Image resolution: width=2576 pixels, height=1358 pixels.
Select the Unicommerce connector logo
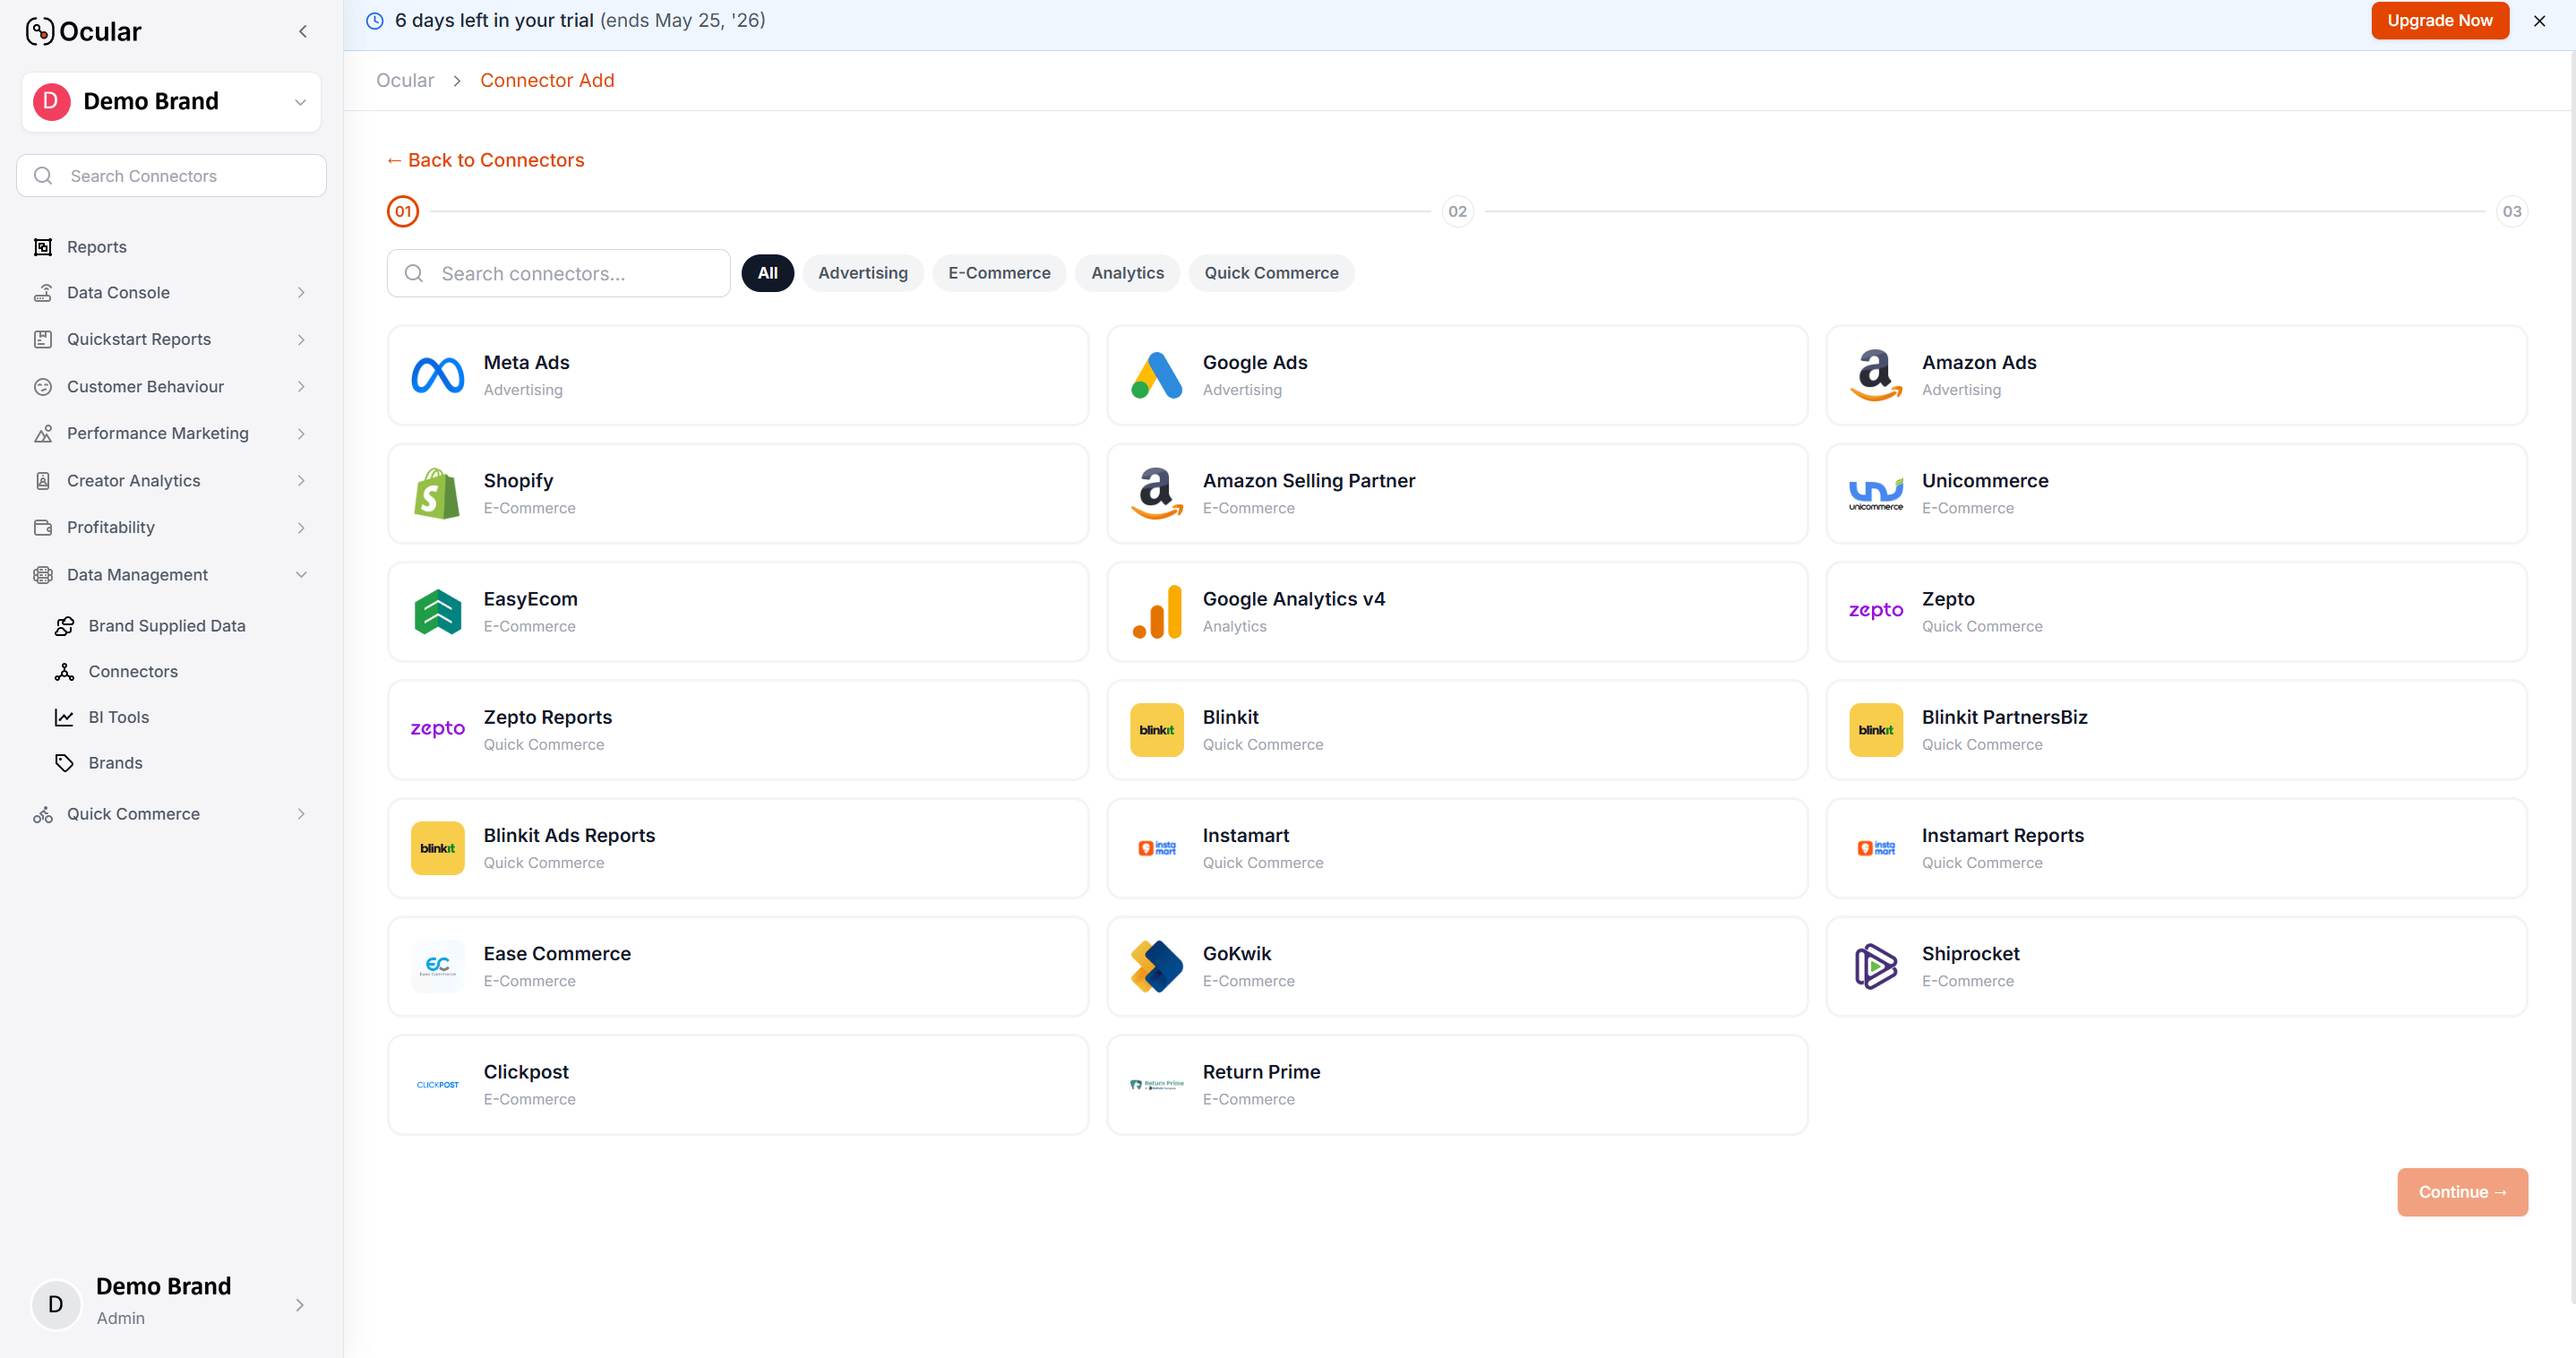[x=1876, y=494]
